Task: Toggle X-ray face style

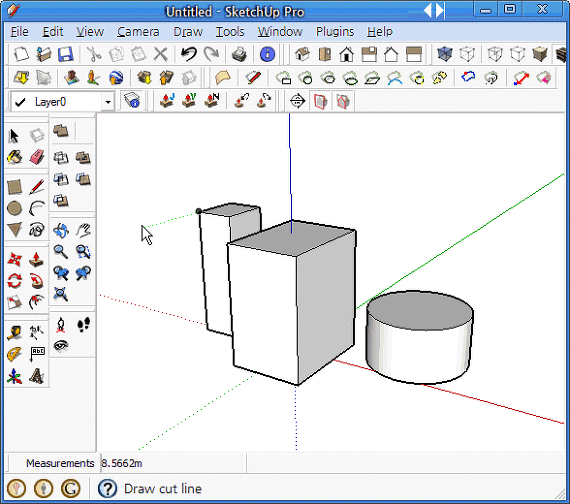Action: coord(445,54)
